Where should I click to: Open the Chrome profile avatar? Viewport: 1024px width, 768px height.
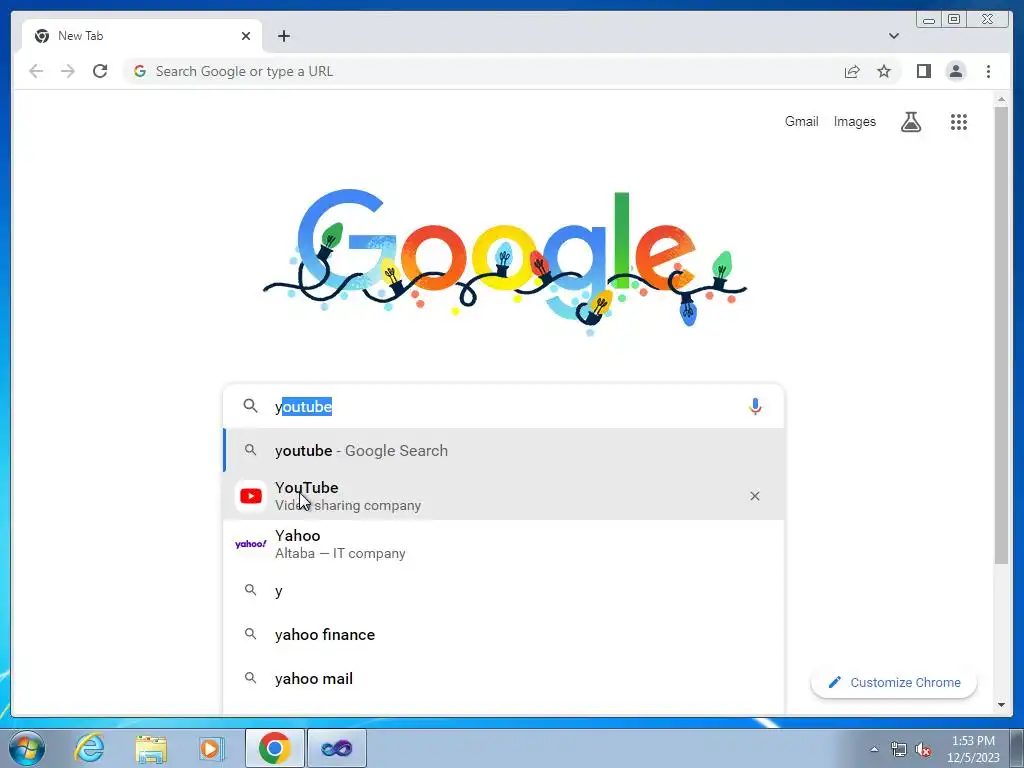955,71
